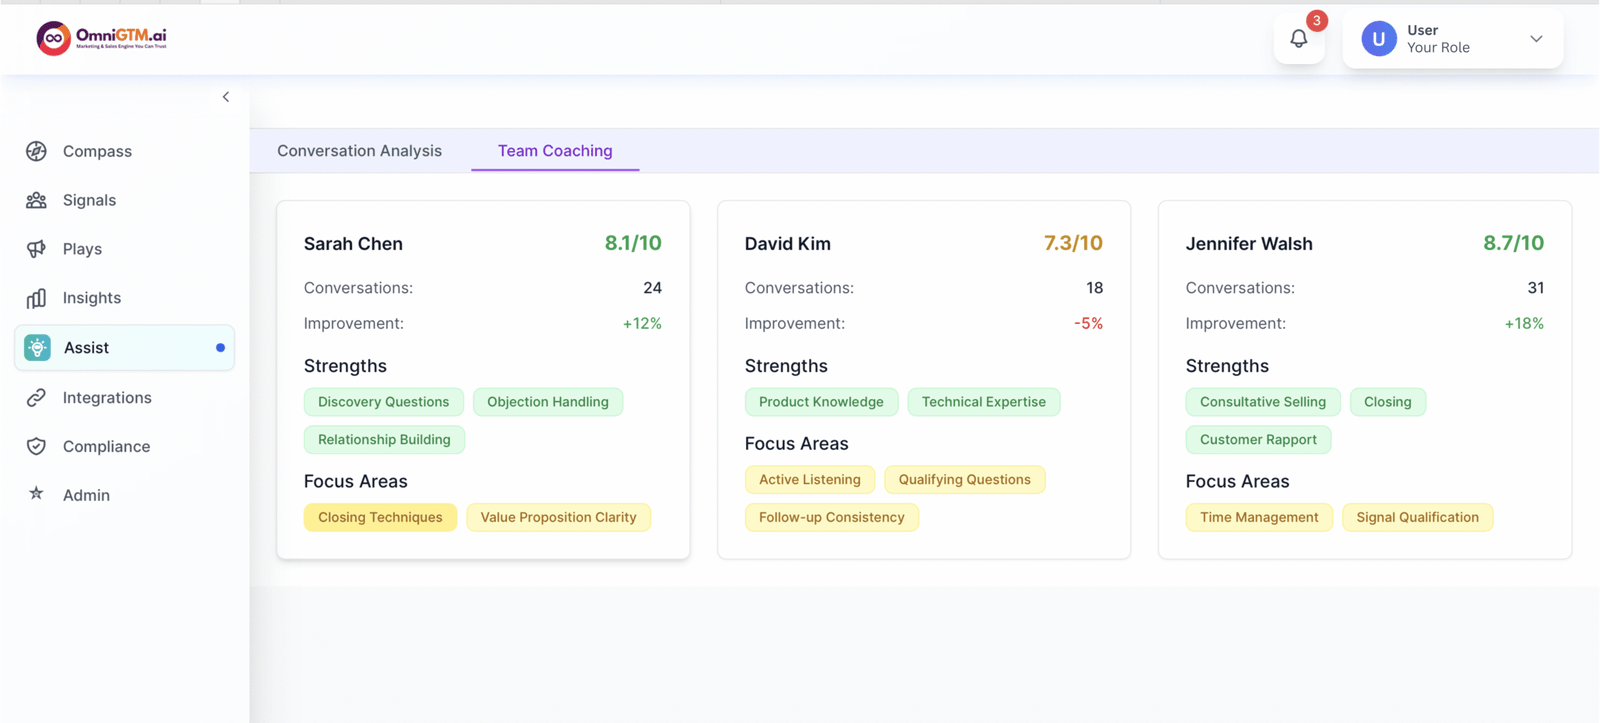Select the Plays megaphone icon
This screenshot has width=1600, height=723.
click(37, 249)
